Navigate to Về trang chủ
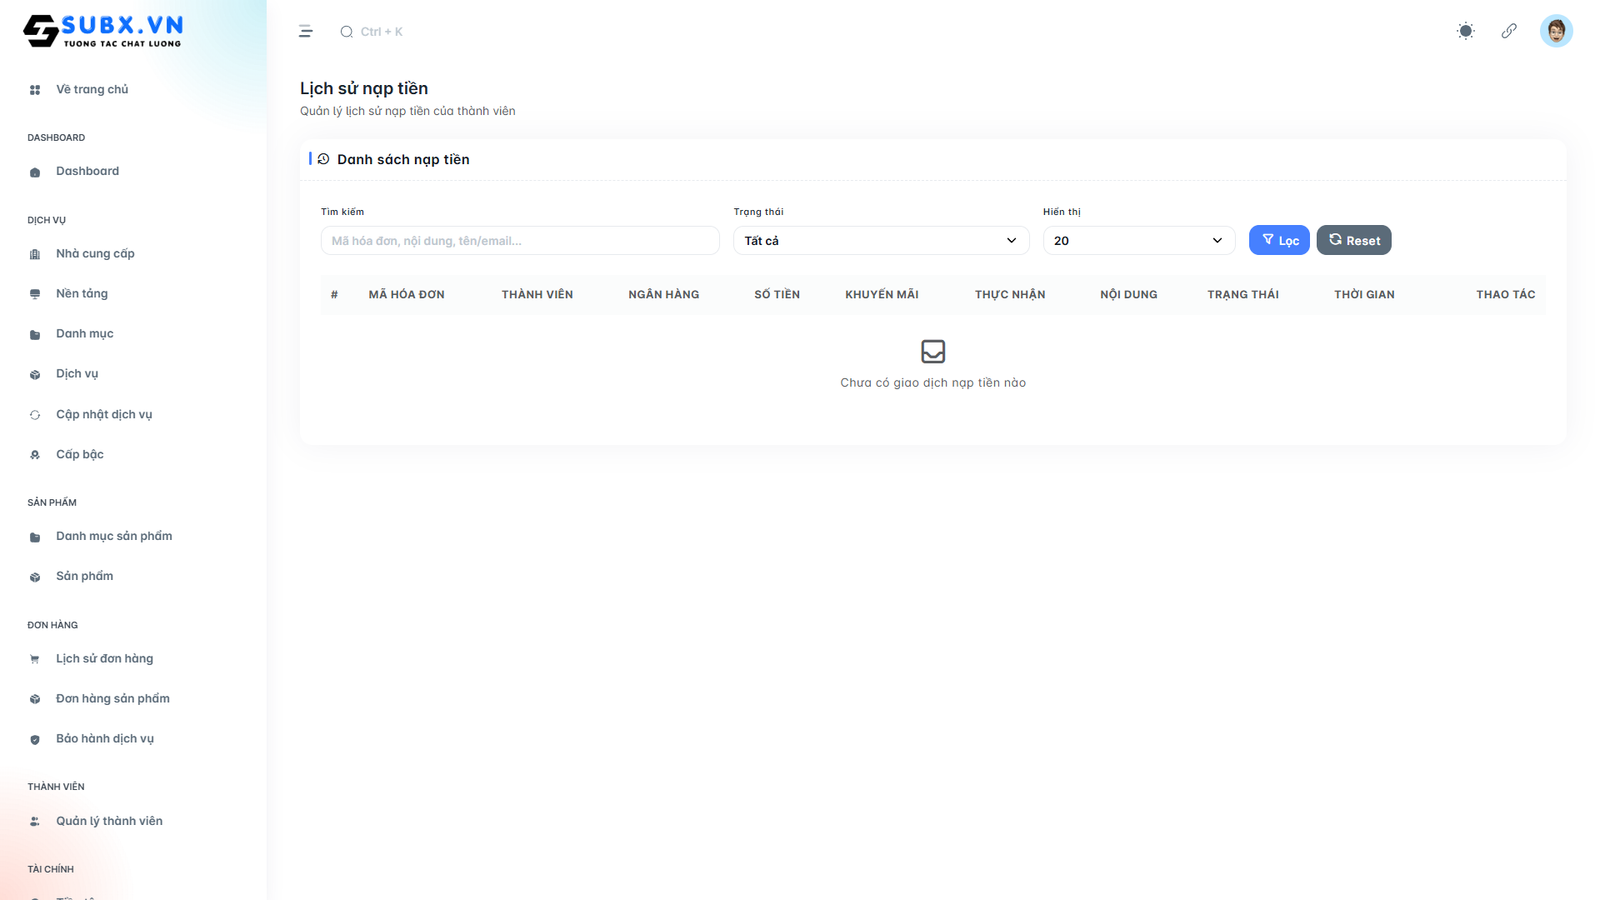This screenshot has width=1600, height=900. [x=92, y=89]
